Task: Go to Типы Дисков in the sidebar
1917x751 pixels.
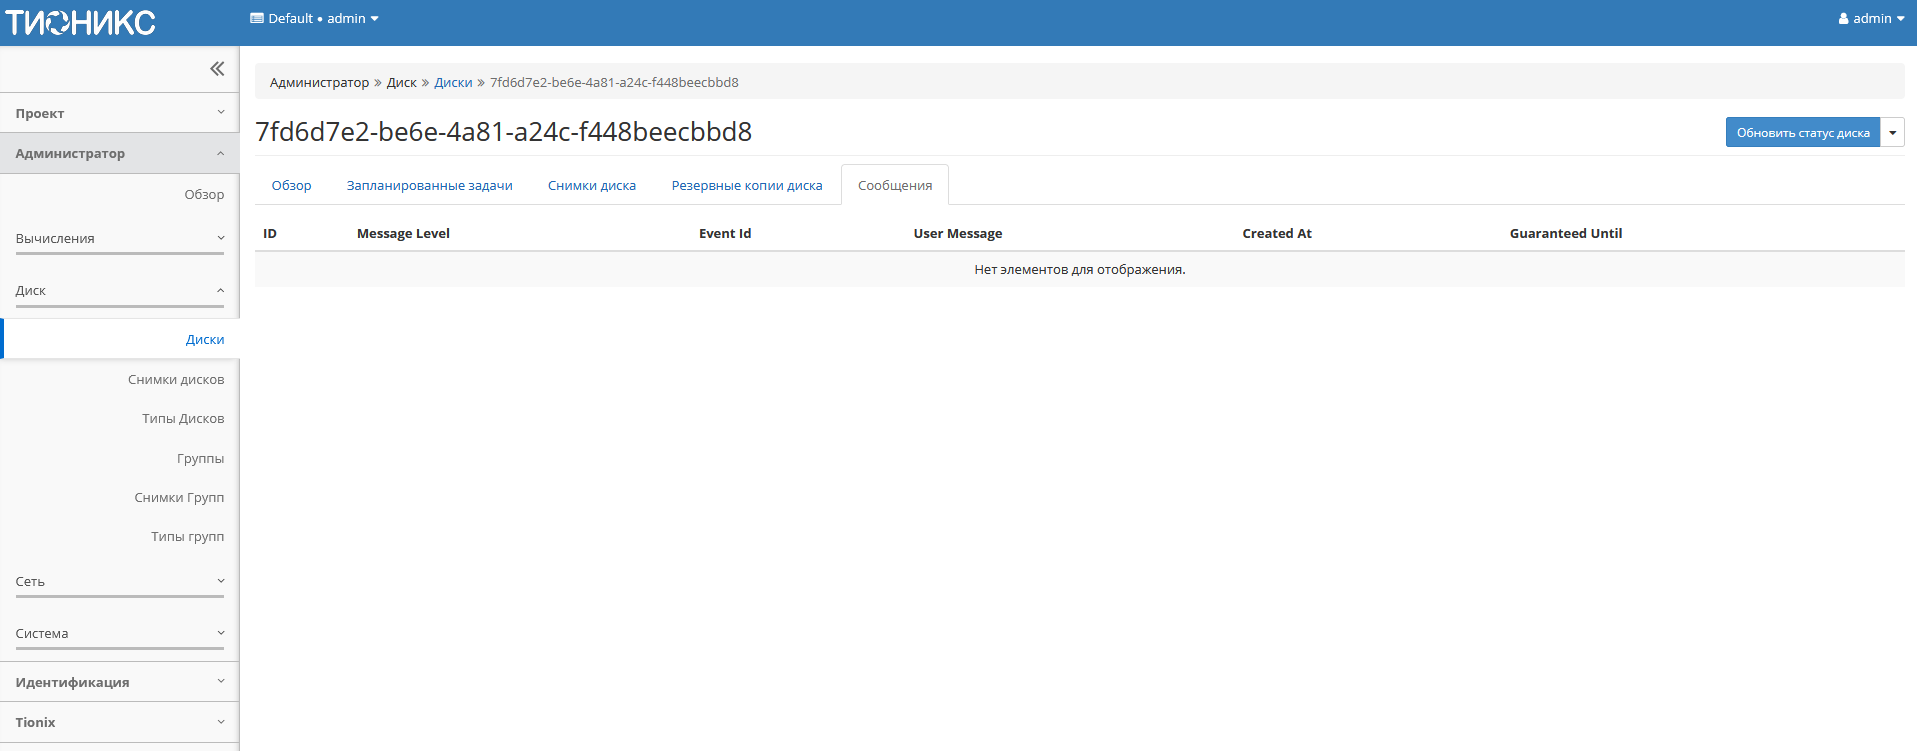Action: tap(183, 419)
